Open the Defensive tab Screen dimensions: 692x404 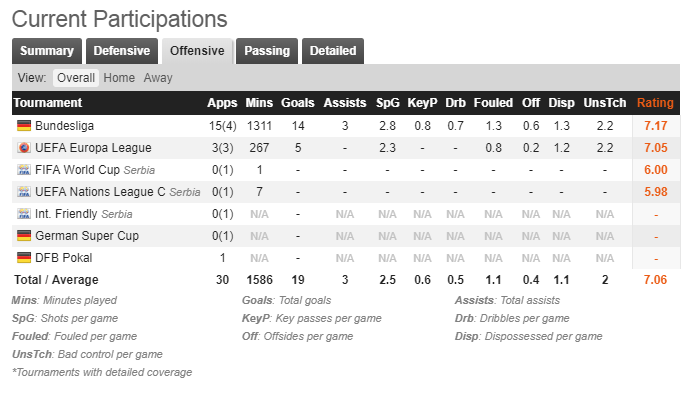pos(122,51)
